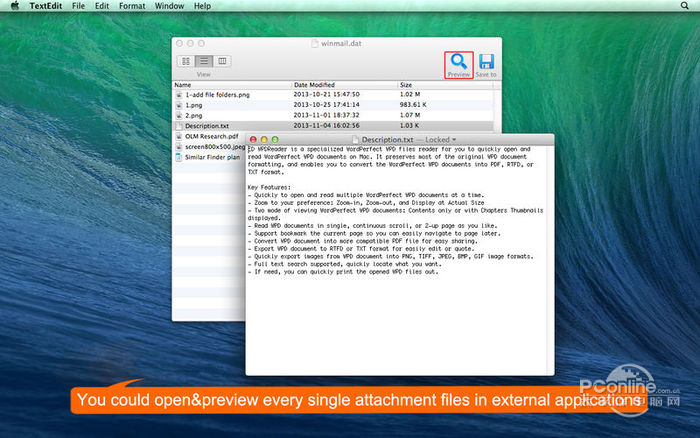
Task: Select the Similar Finder plan file
Action: click(x=212, y=157)
